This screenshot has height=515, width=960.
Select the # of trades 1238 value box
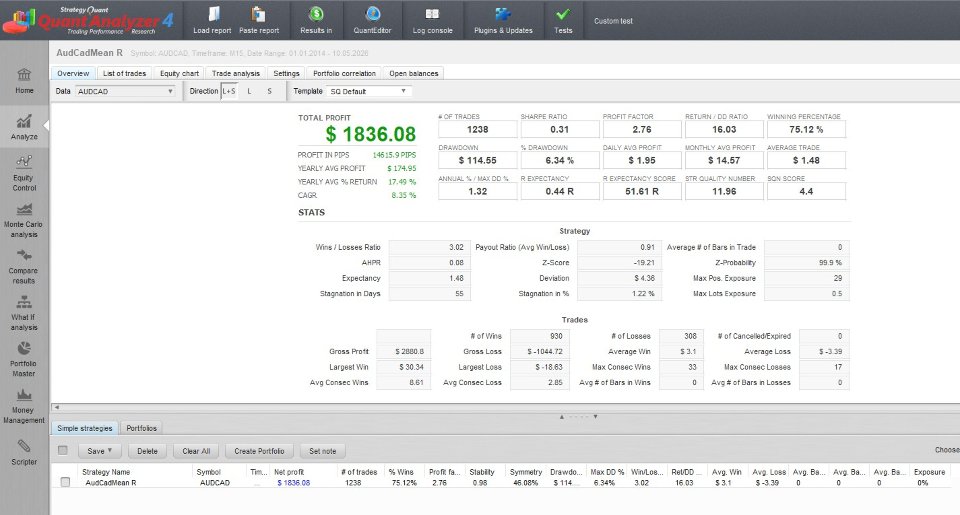coord(478,129)
